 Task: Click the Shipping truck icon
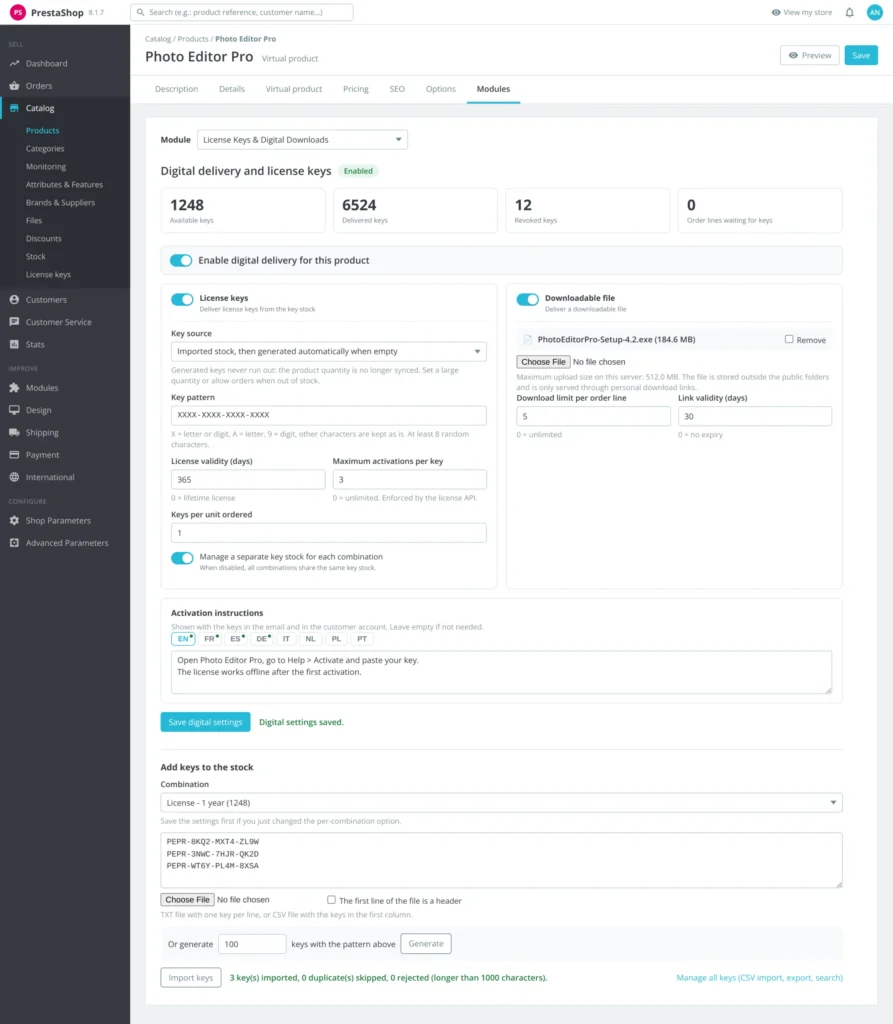[x=14, y=432]
